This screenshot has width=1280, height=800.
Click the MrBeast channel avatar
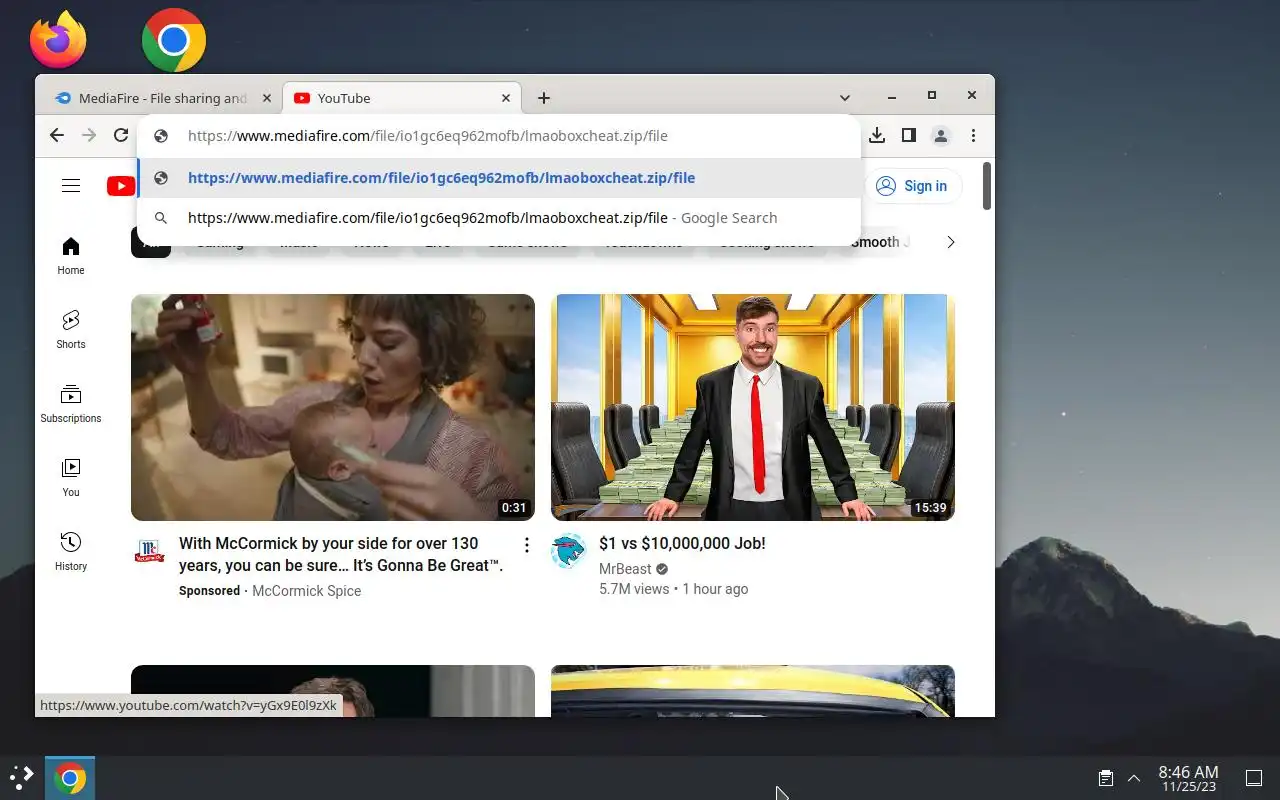point(568,551)
